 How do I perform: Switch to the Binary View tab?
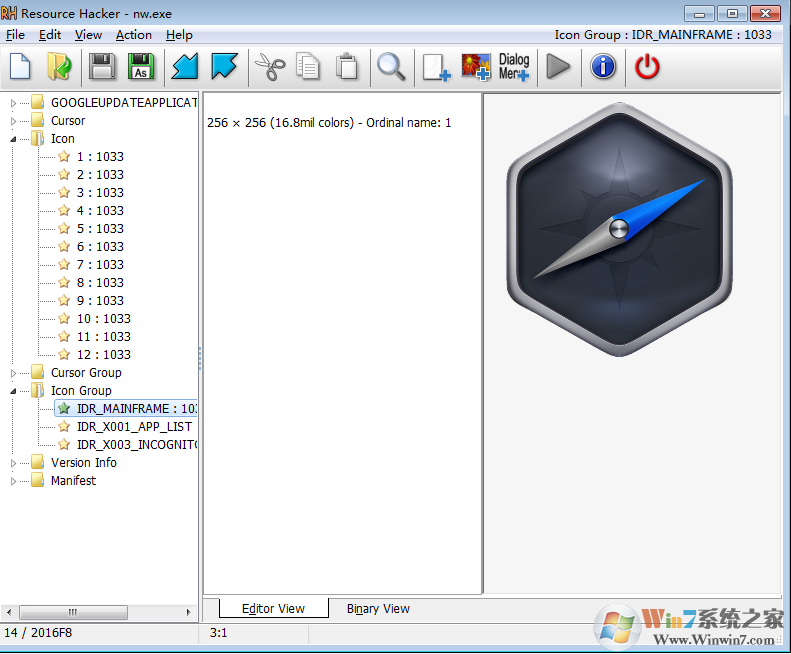coord(378,608)
